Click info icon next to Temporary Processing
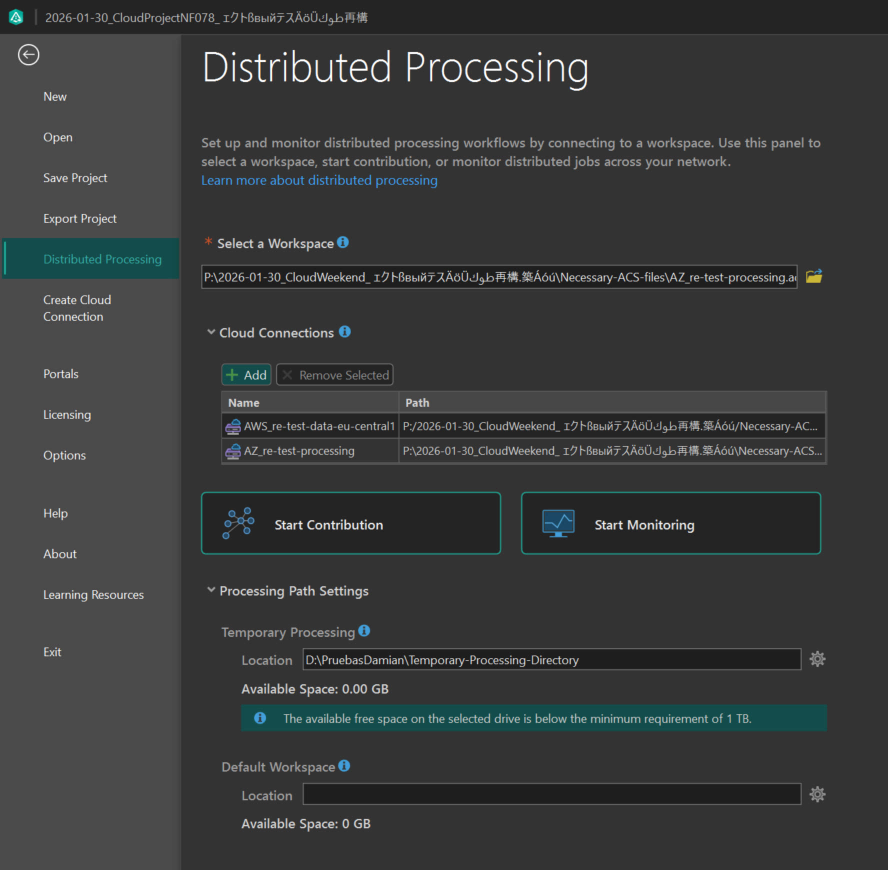The height and width of the screenshot is (870, 888). pos(364,631)
